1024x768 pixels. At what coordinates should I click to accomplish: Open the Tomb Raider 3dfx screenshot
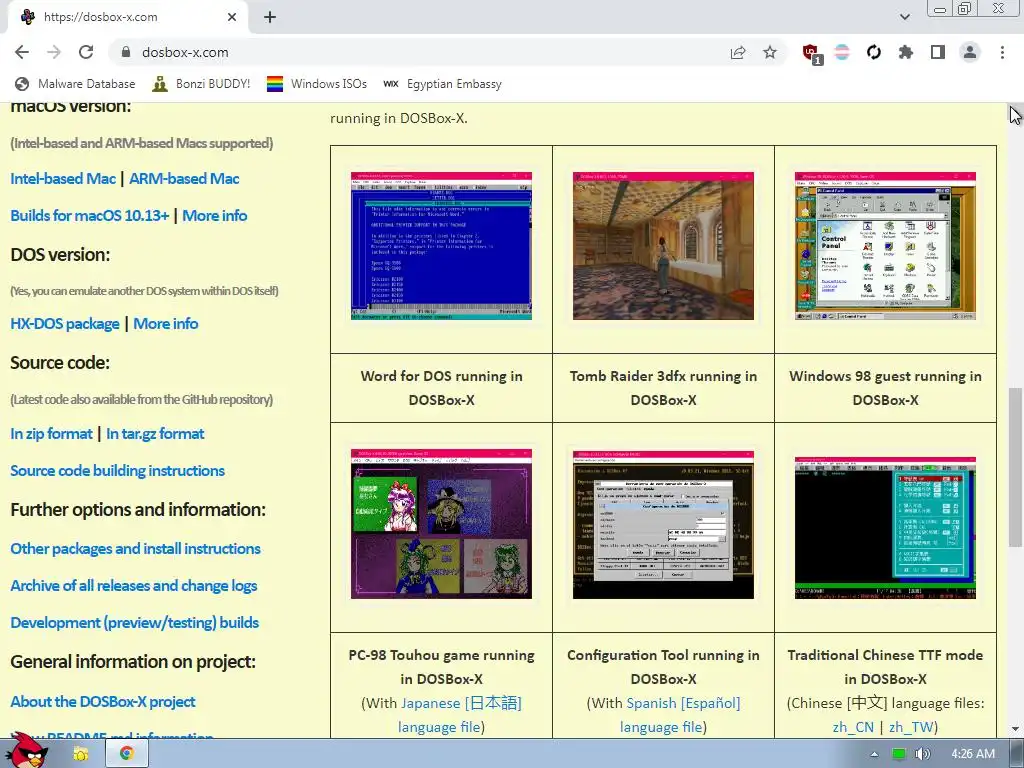[664, 246]
